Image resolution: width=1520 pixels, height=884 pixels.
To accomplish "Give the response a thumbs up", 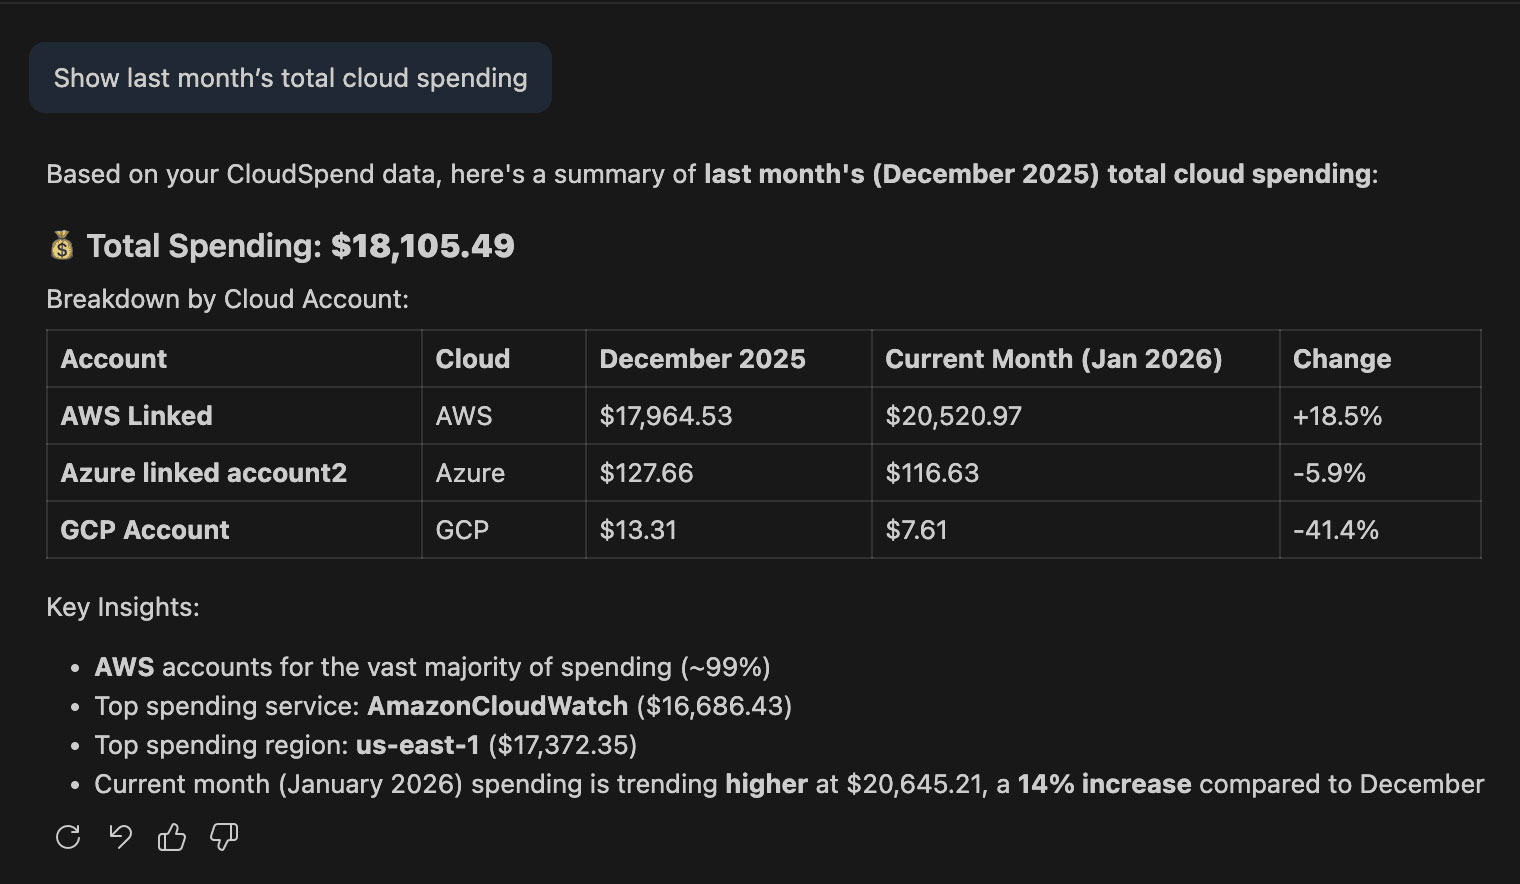I will pyautogui.click(x=172, y=837).
